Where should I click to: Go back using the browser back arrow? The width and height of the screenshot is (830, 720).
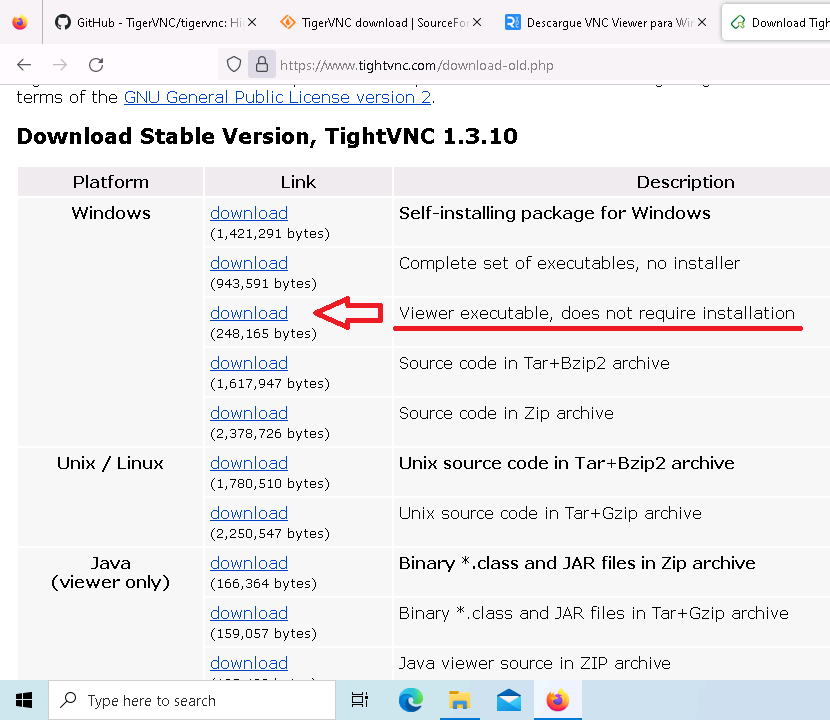pyautogui.click(x=24, y=65)
